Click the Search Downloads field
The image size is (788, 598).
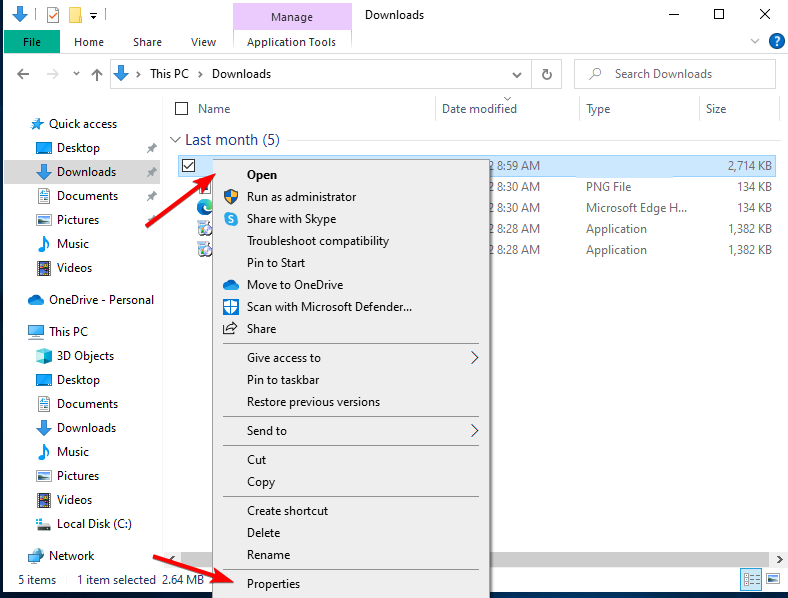[x=675, y=74]
